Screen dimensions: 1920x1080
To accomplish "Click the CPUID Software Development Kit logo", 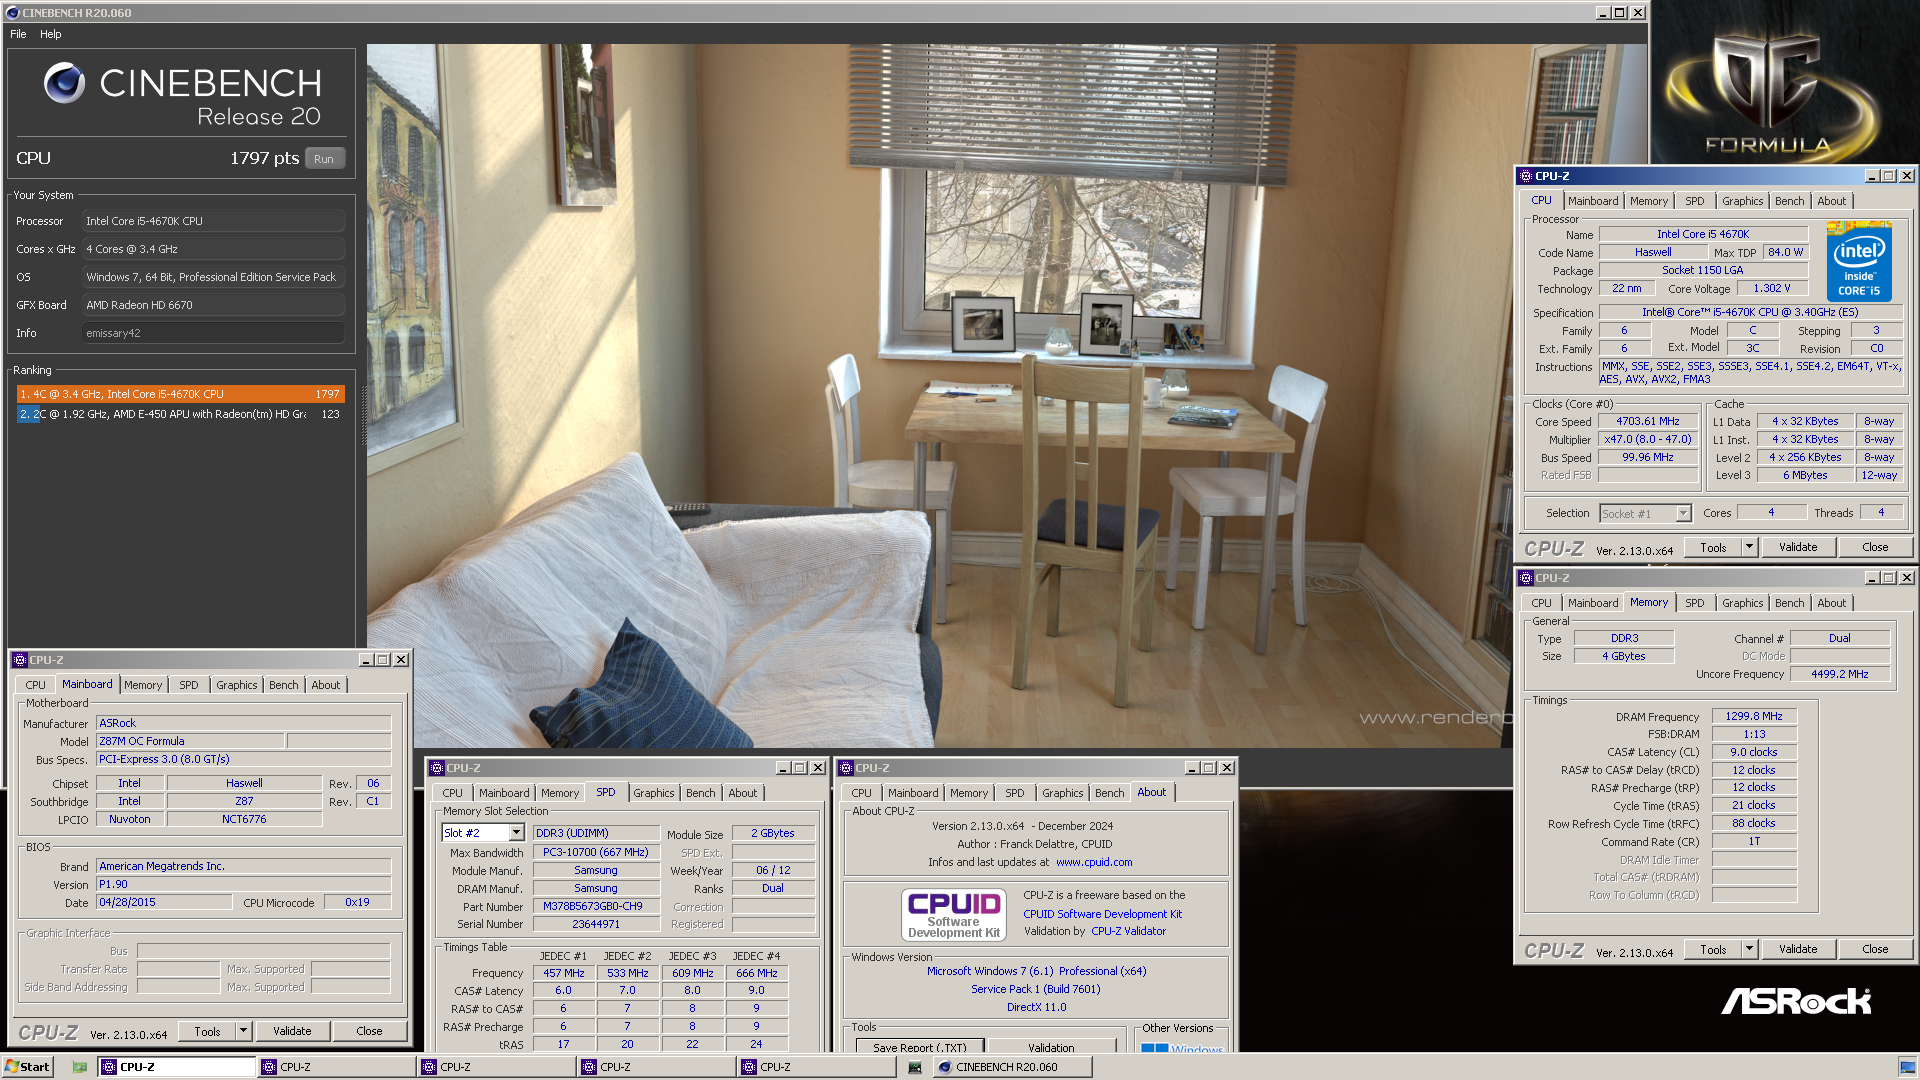I will click(x=954, y=915).
